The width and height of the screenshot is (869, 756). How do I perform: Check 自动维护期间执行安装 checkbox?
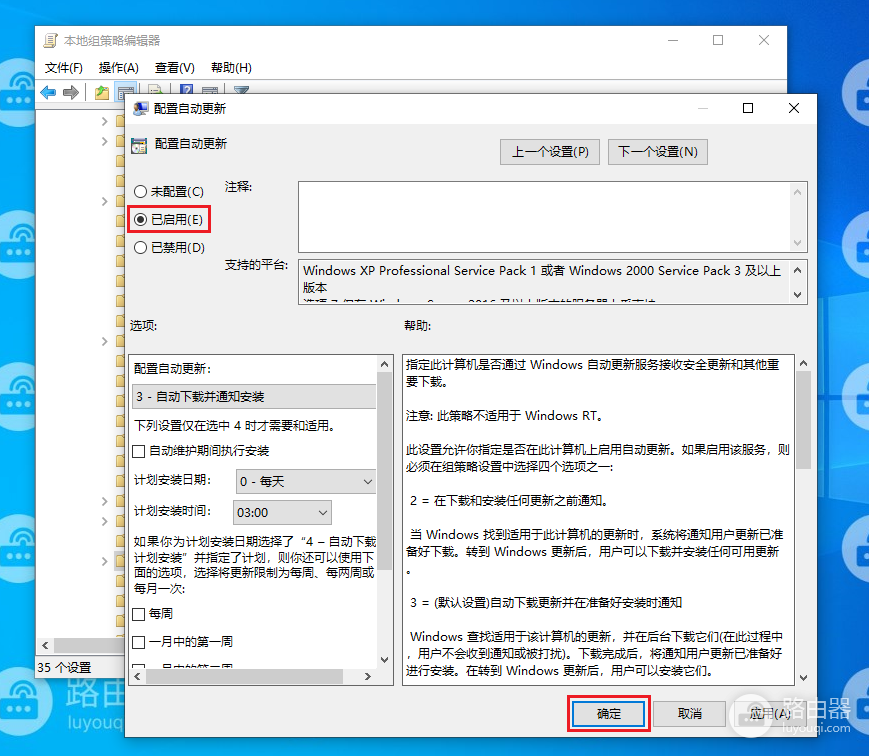click(139, 451)
